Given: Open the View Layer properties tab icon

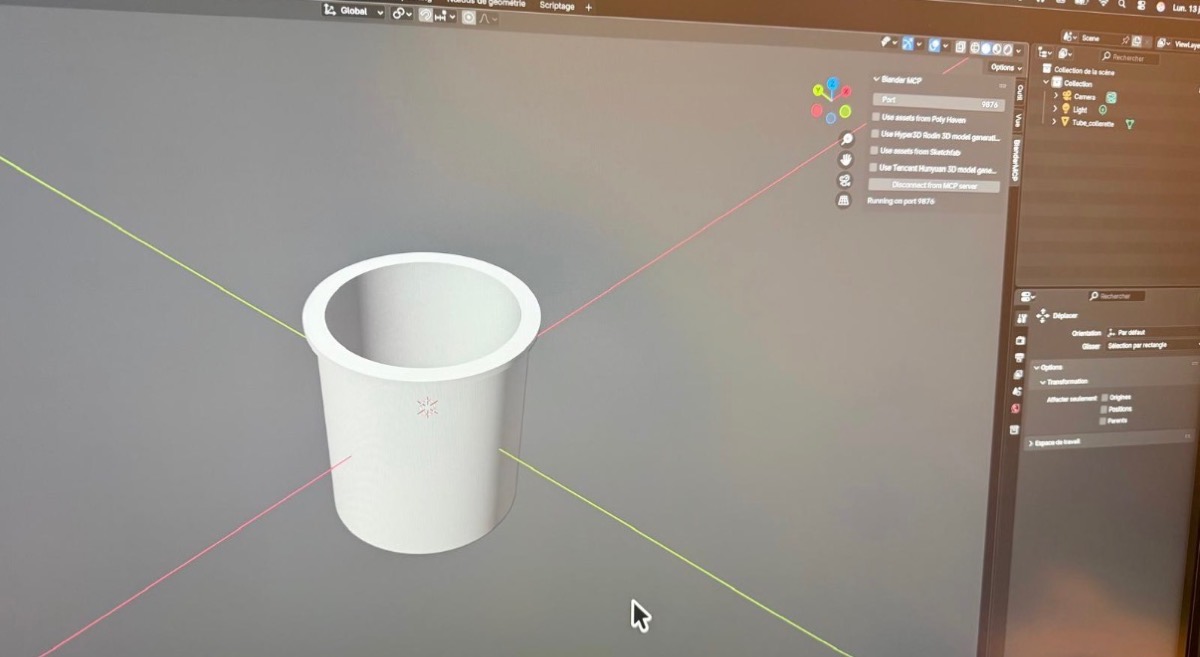Looking at the screenshot, I should 1019,375.
